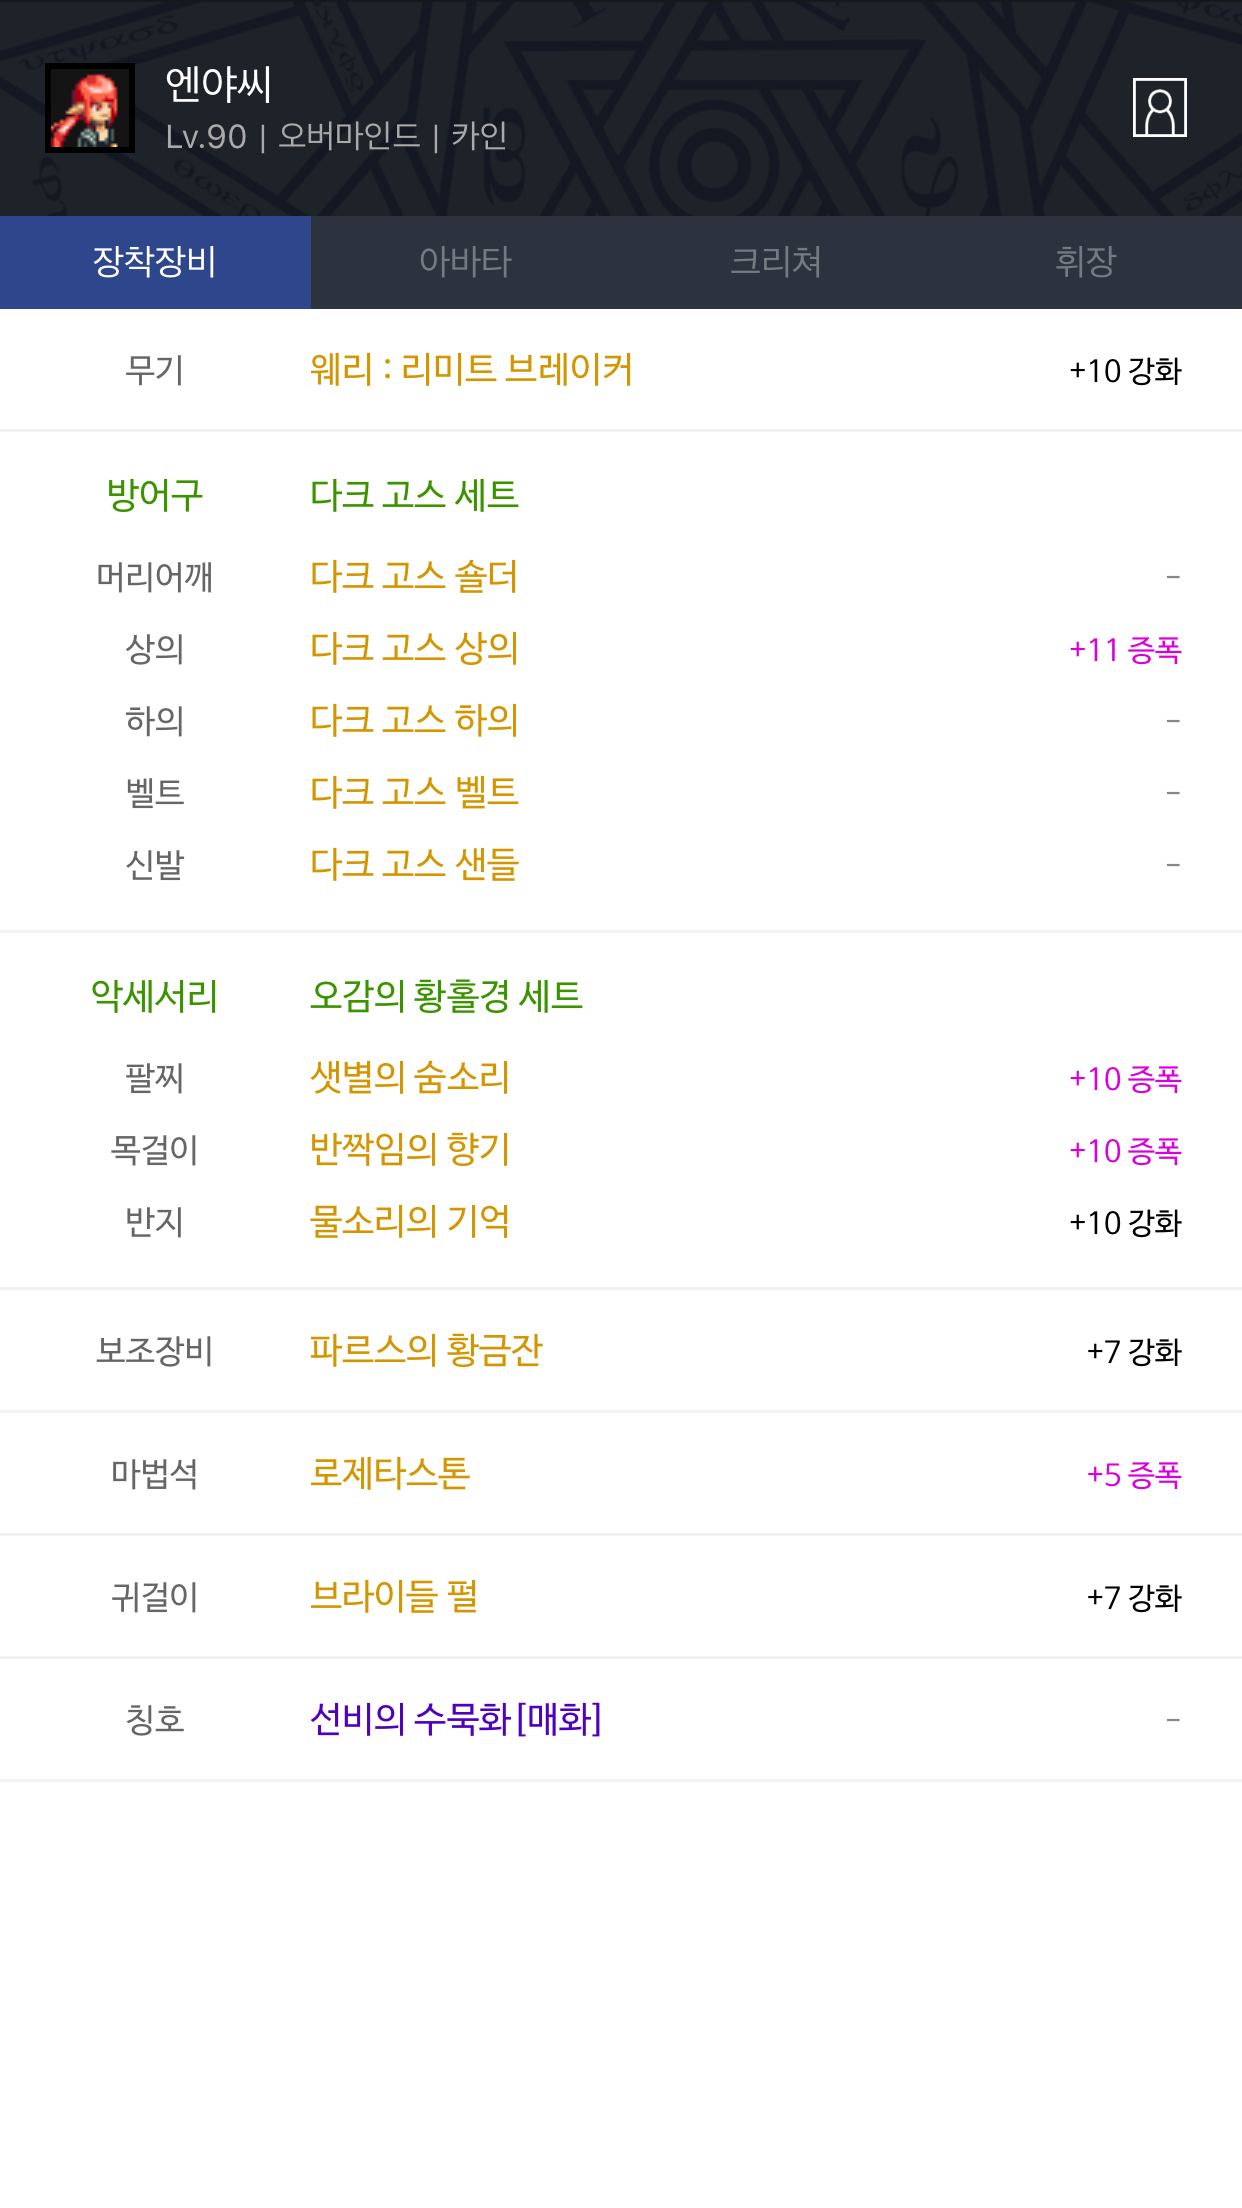1242x2208 pixels.
Task: Switch to the 아바타 tab
Action: click(x=465, y=262)
